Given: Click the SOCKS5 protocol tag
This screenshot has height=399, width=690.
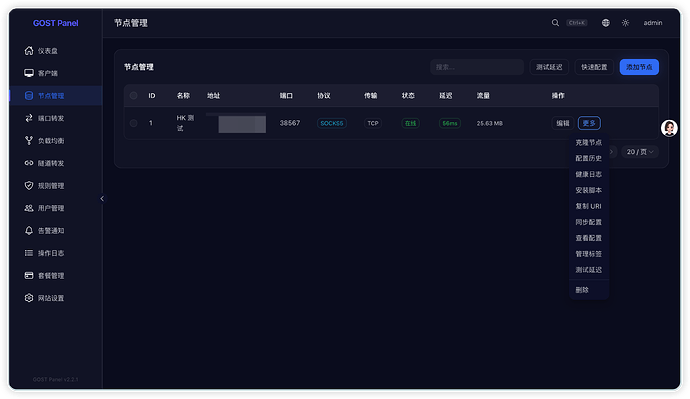Looking at the screenshot, I should coord(332,123).
